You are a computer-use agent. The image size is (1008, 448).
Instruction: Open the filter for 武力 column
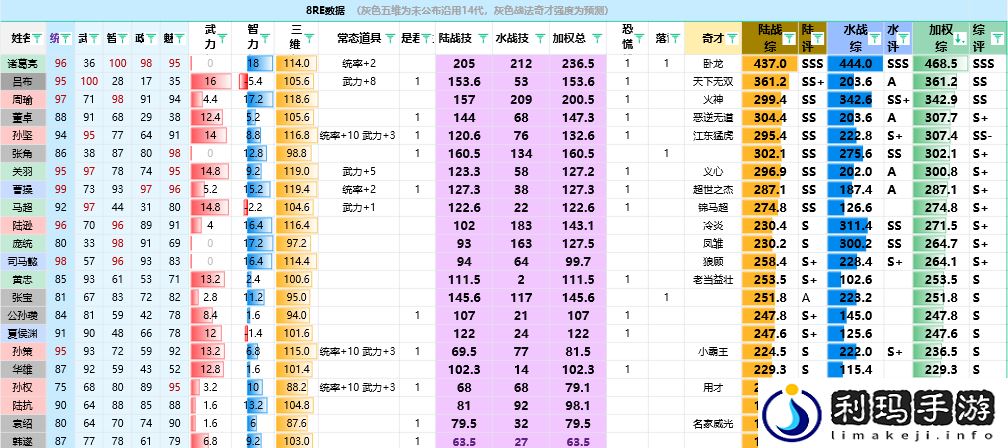pos(222,39)
